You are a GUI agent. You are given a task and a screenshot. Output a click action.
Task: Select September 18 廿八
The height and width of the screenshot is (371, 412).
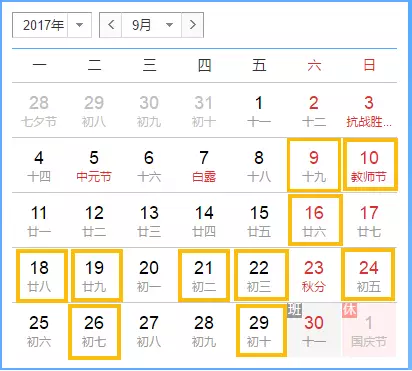coord(41,275)
